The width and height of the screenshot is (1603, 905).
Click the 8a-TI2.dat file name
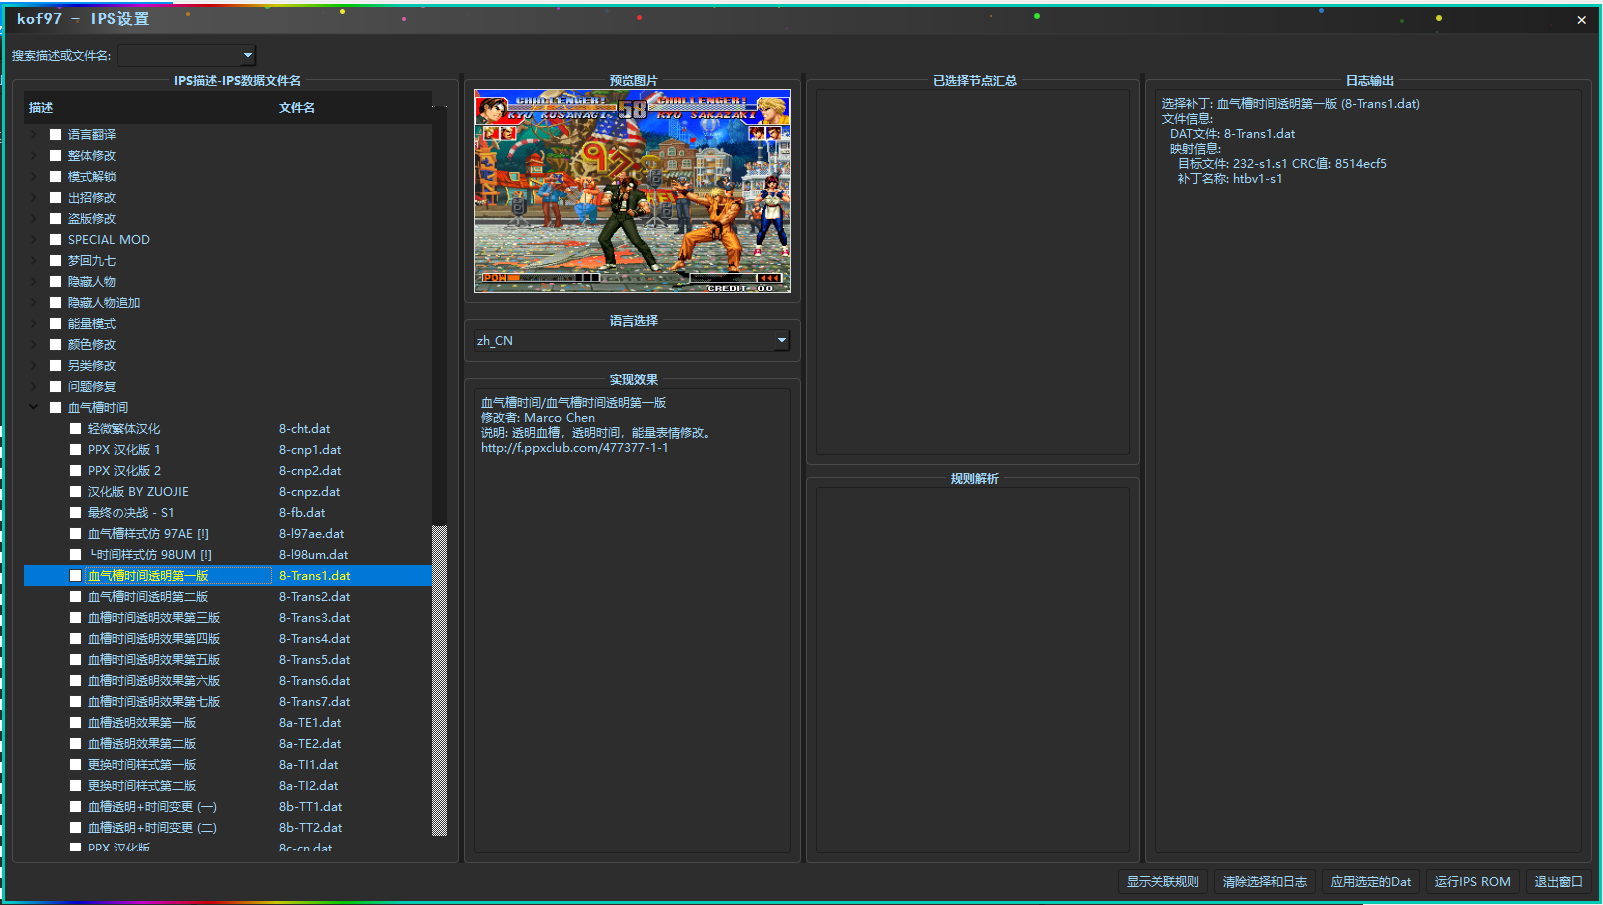(x=308, y=785)
